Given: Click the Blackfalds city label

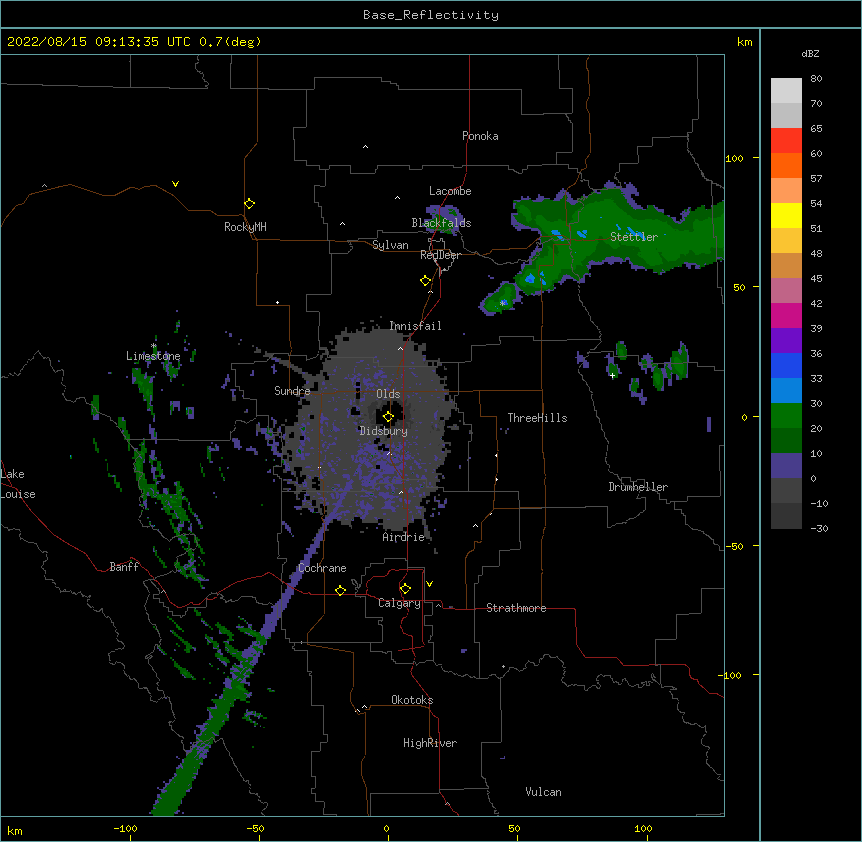Looking at the screenshot, I should point(441,223).
